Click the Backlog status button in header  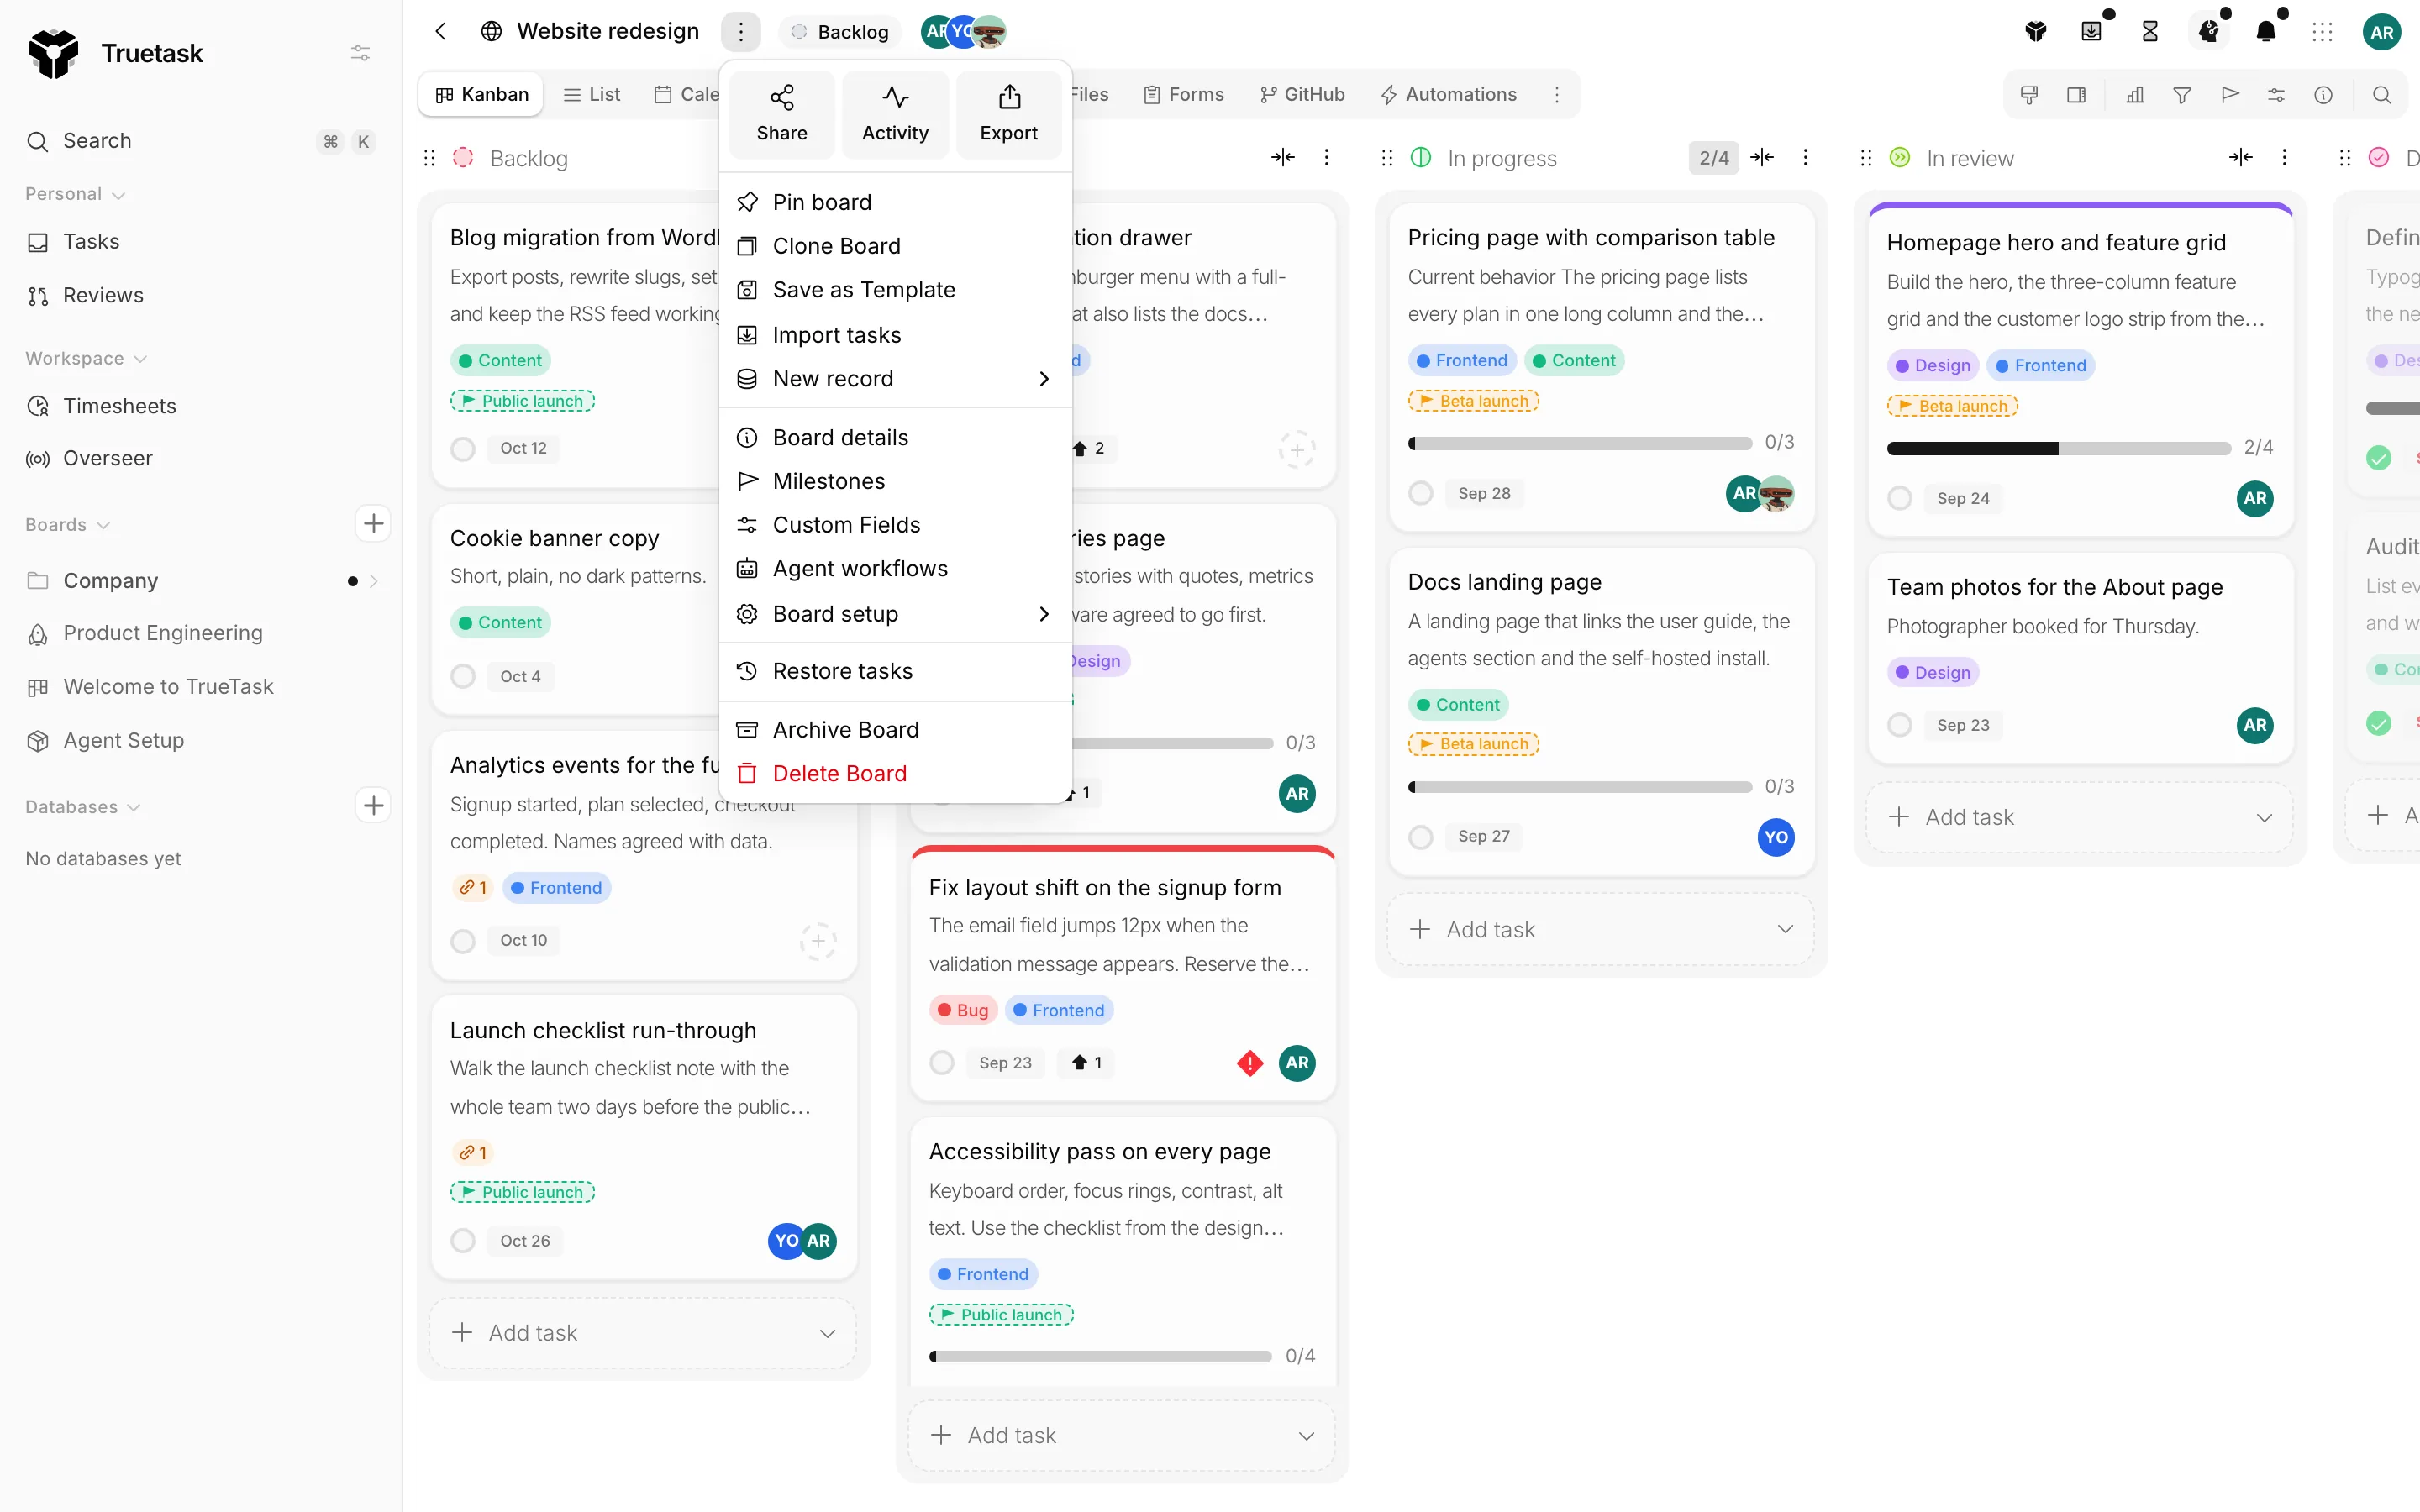tap(840, 31)
